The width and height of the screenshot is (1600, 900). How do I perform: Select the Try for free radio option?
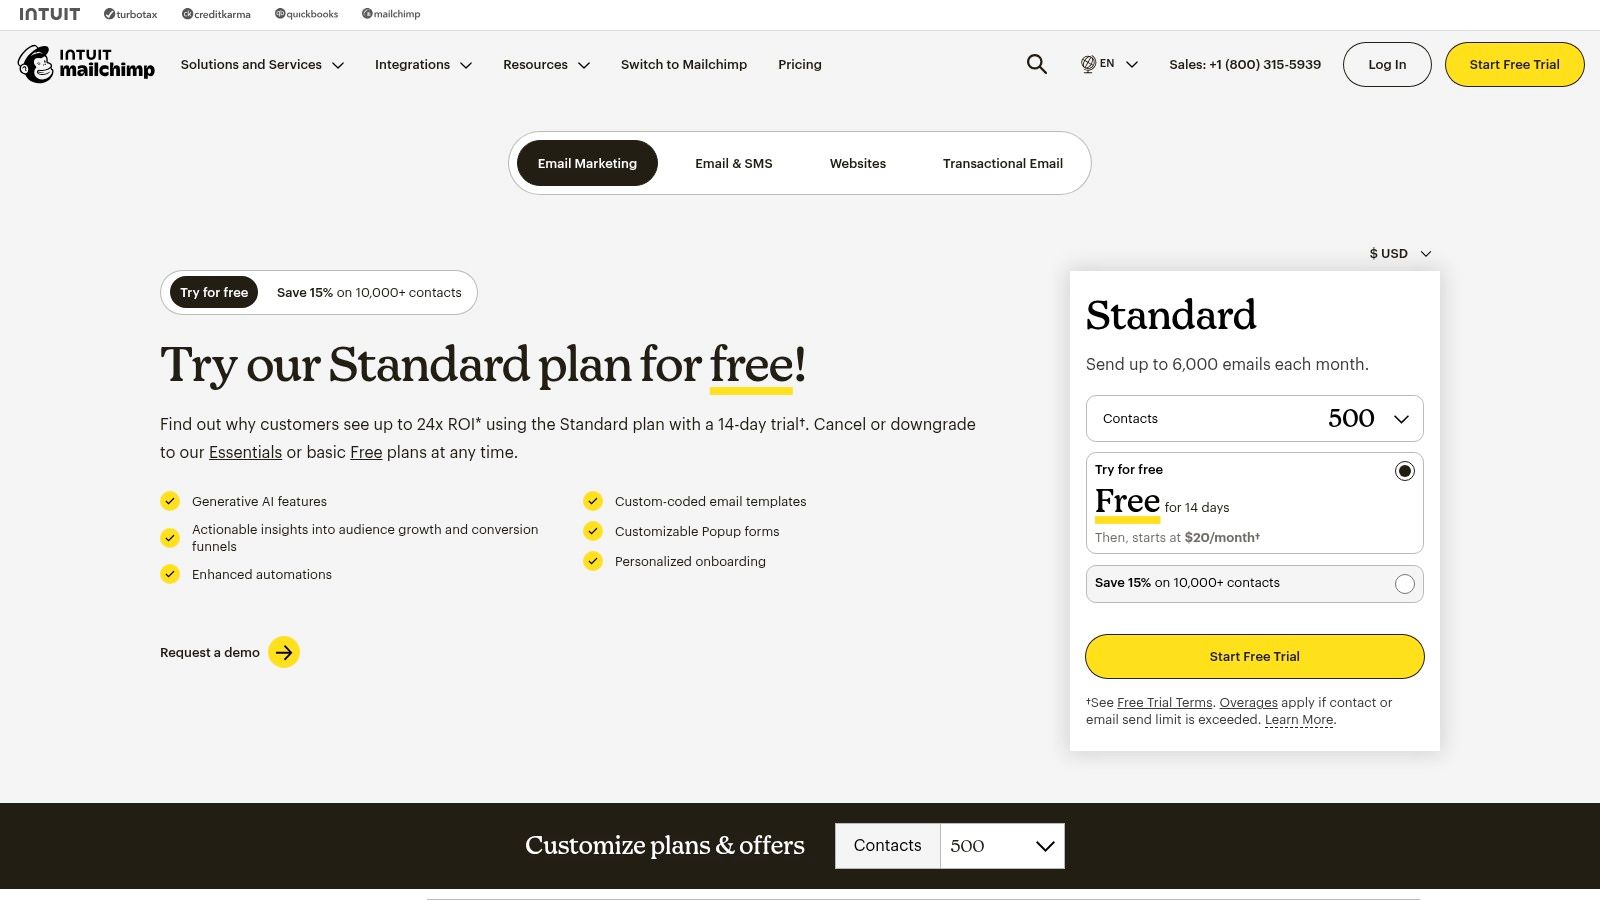point(1405,470)
